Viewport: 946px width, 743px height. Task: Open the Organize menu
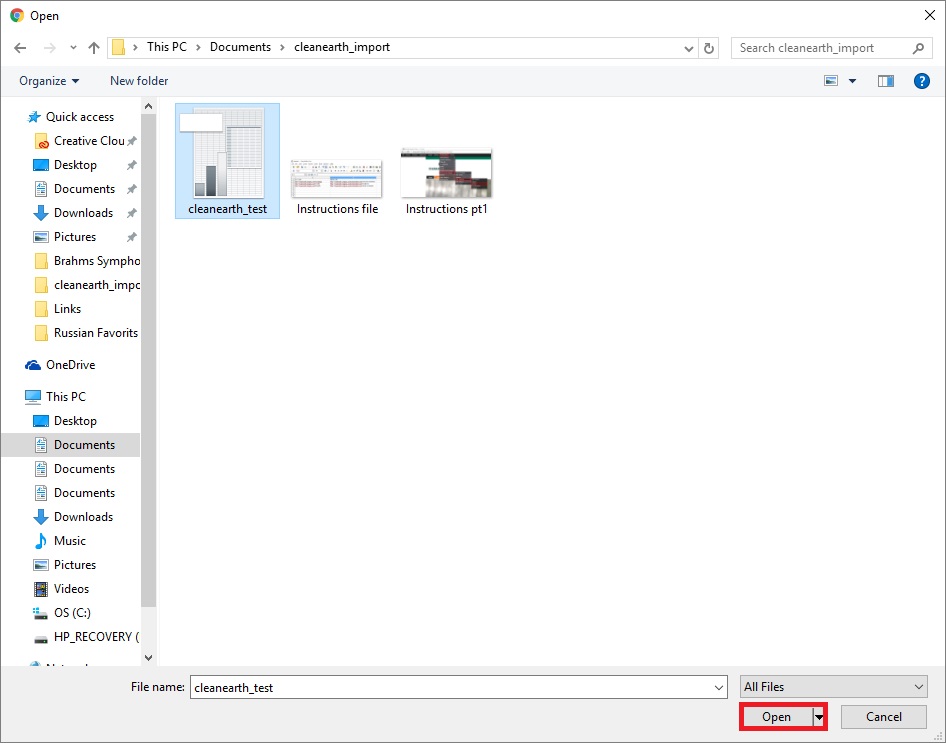(x=49, y=81)
